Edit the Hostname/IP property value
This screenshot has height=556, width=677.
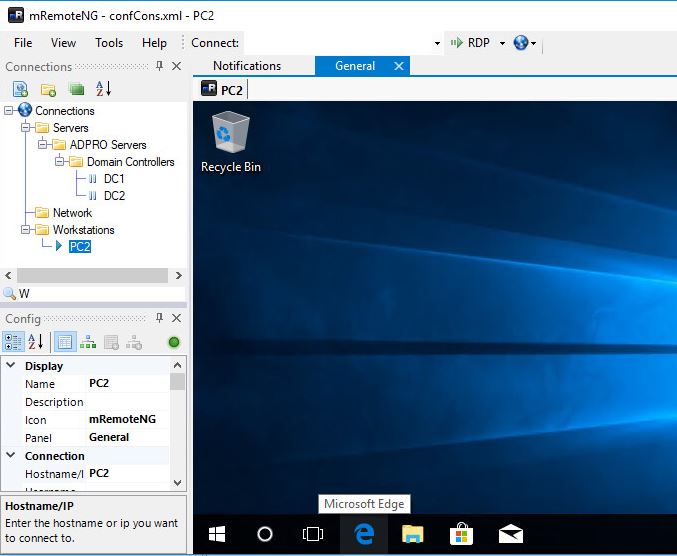(x=128, y=474)
